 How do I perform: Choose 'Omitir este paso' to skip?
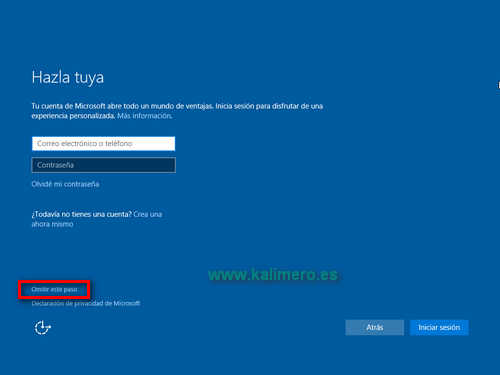click(54, 289)
